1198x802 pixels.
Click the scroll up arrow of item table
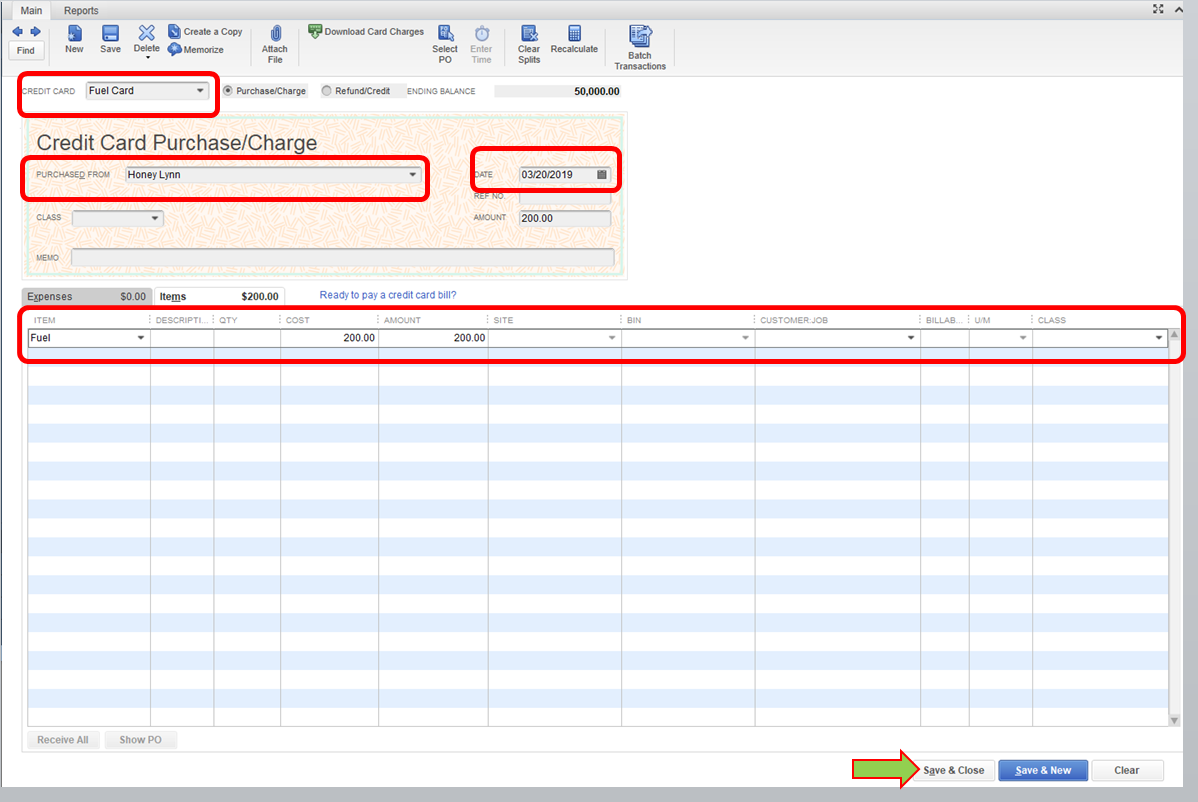click(x=1174, y=335)
